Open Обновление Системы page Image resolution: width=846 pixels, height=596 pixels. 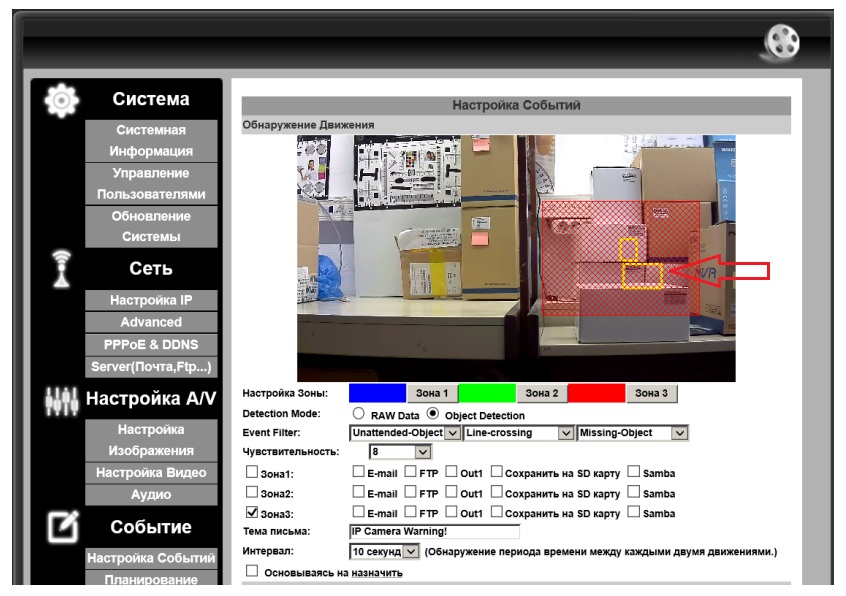pyautogui.click(x=151, y=227)
